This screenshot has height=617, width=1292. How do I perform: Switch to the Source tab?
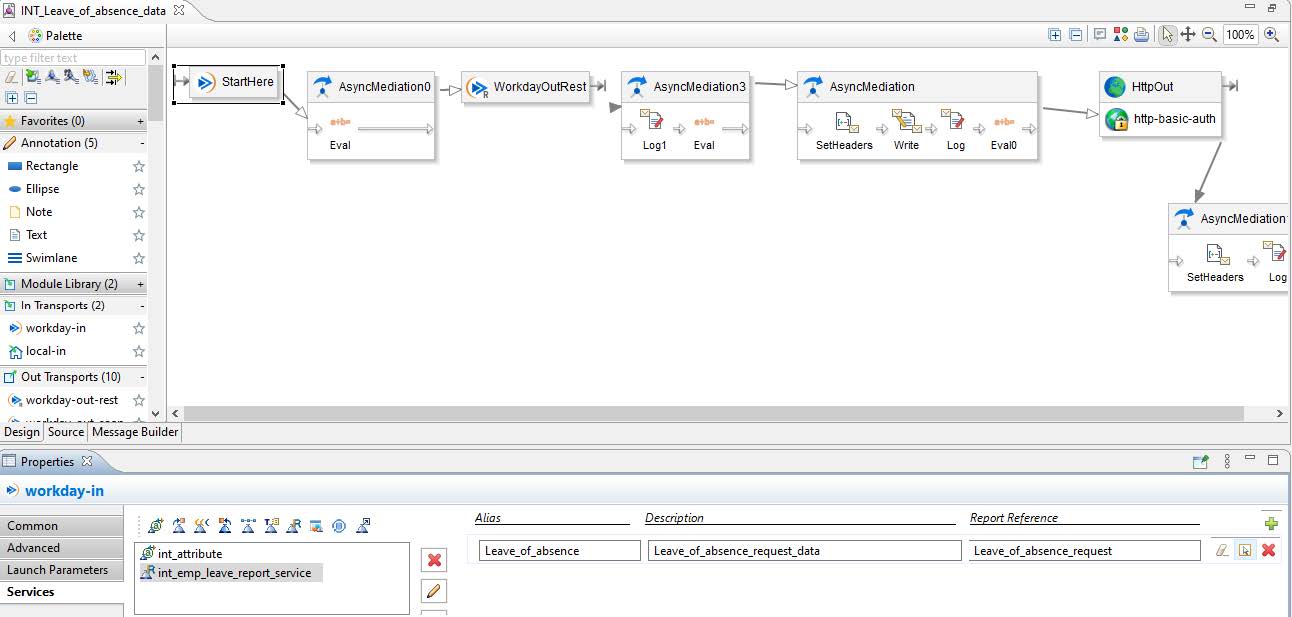click(x=66, y=432)
